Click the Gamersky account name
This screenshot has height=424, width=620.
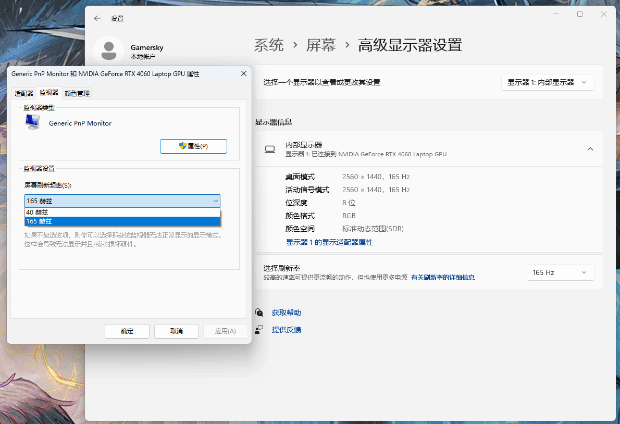click(147, 47)
